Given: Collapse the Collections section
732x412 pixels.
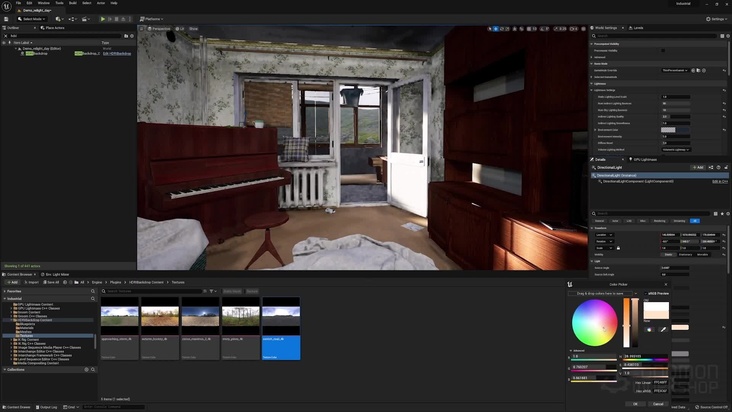Looking at the screenshot, I should point(5,370).
